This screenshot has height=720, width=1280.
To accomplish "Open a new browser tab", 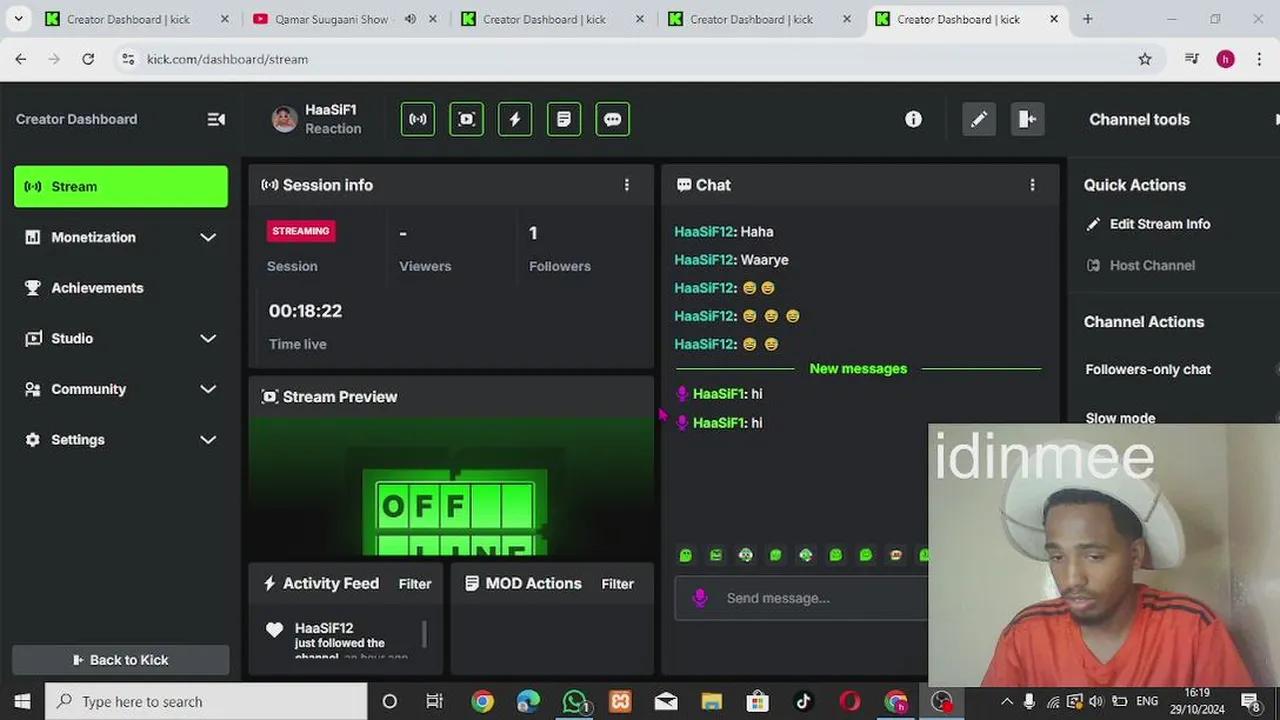I will click(x=1088, y=19).
